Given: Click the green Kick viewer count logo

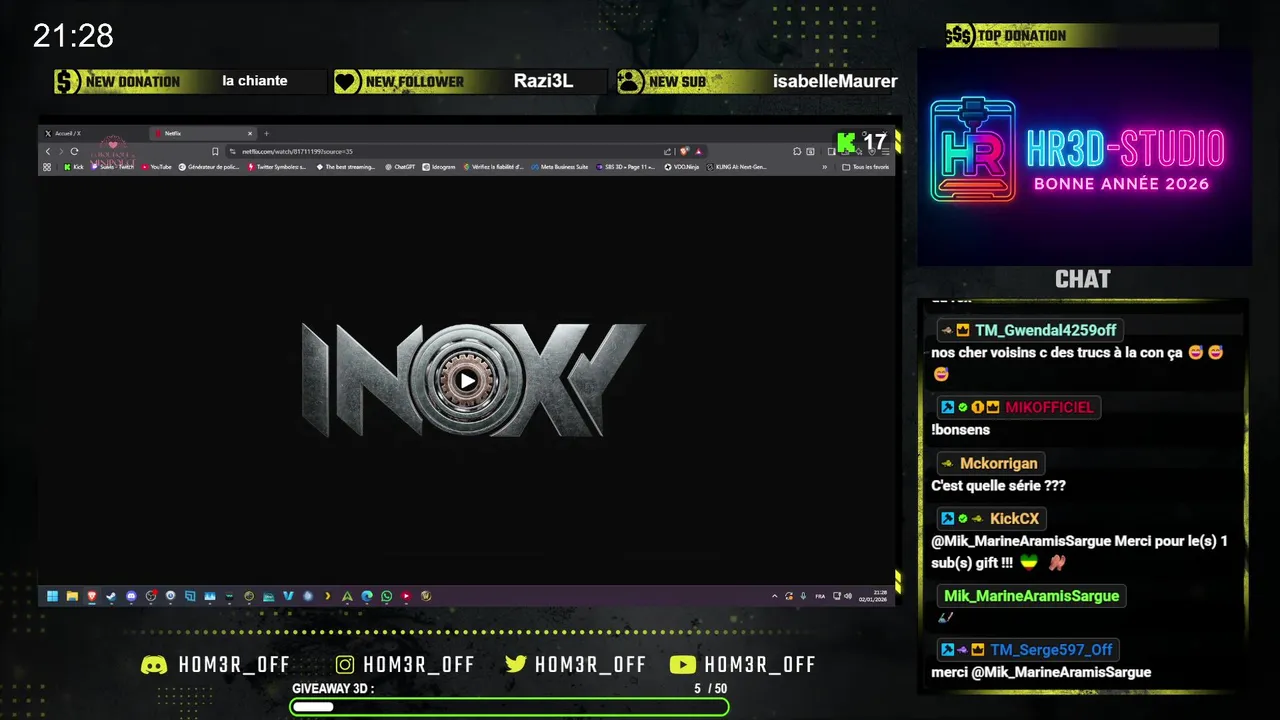Looking at the screenshot, I should [846, 142].
